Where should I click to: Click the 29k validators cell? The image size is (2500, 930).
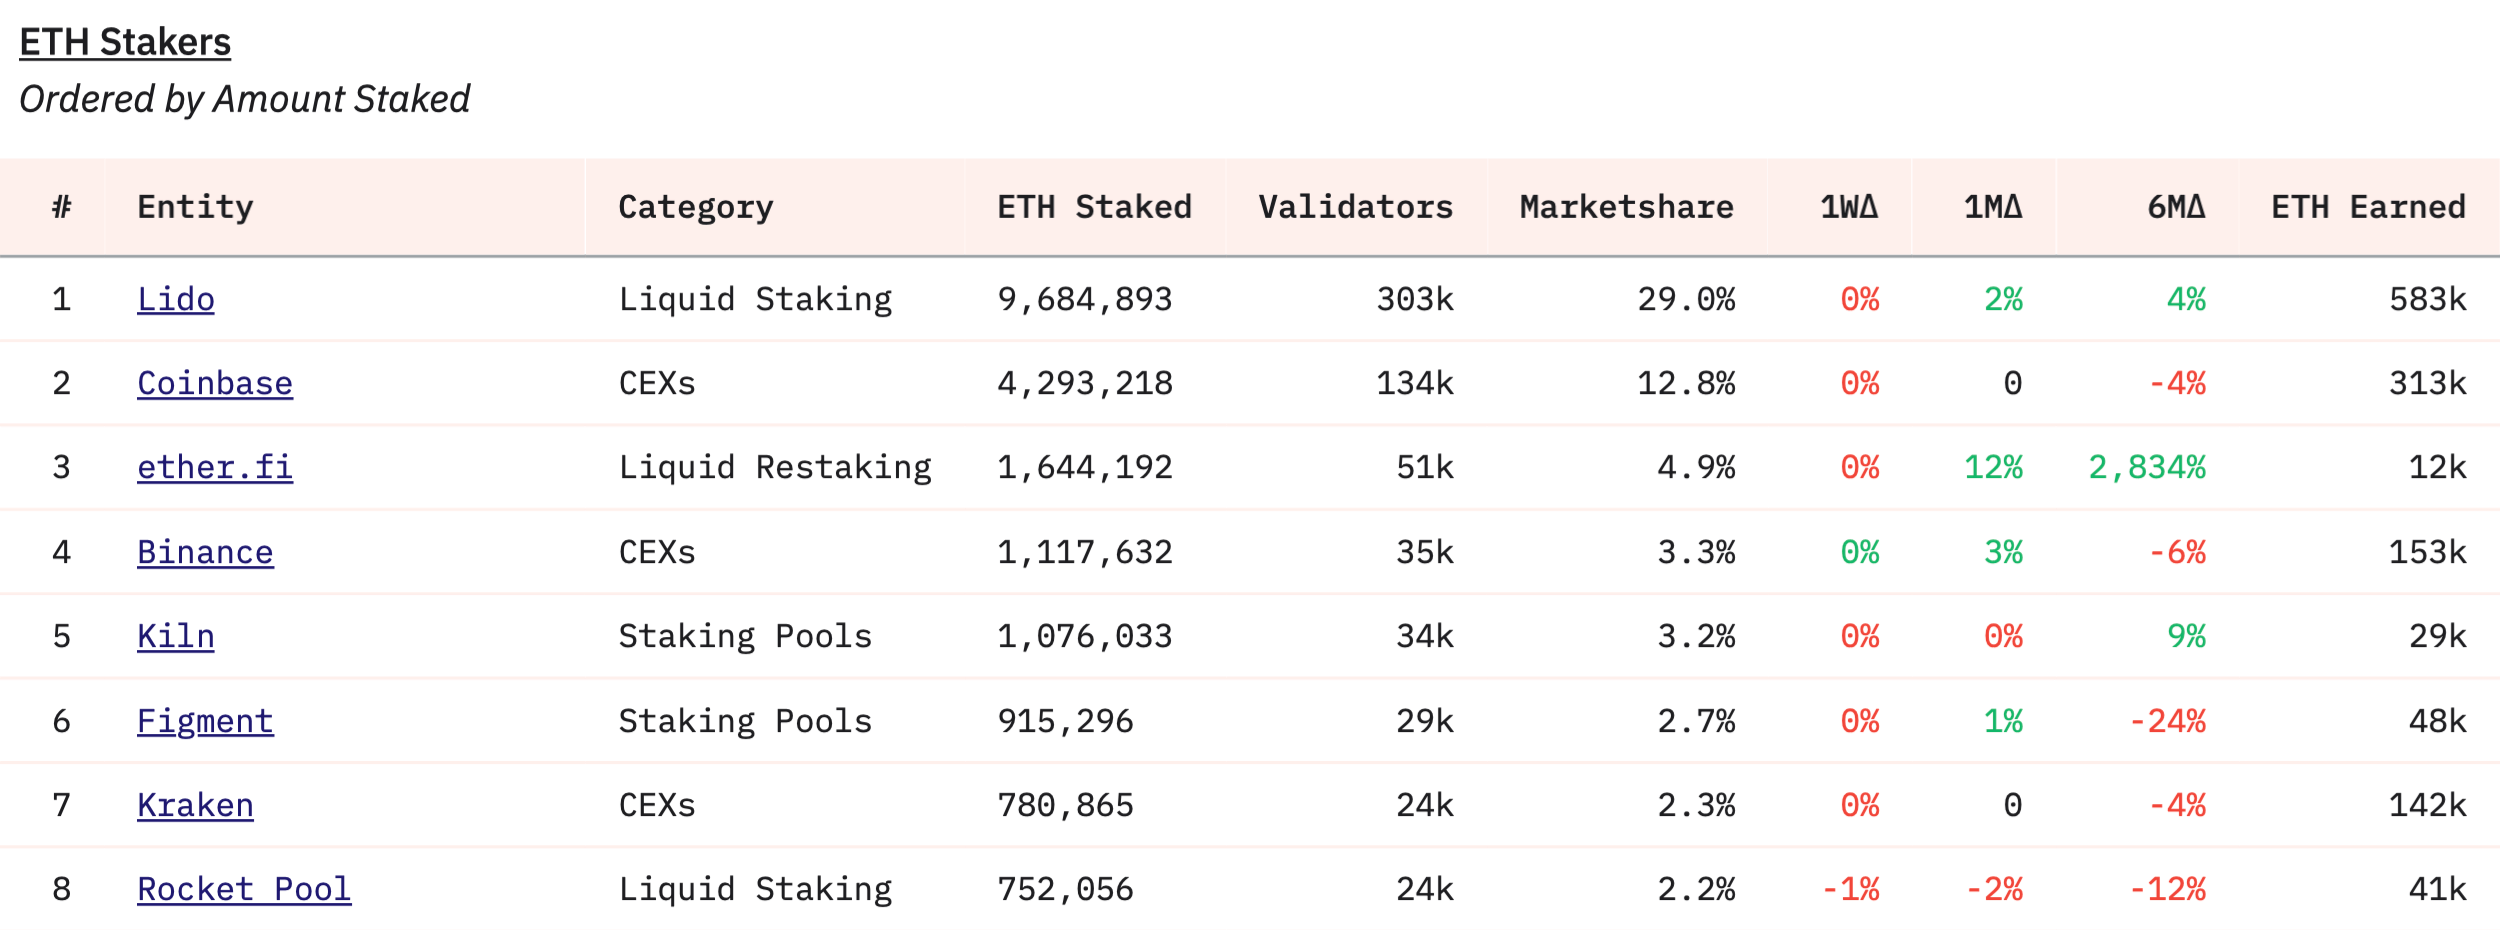(x=1425, y=721)
